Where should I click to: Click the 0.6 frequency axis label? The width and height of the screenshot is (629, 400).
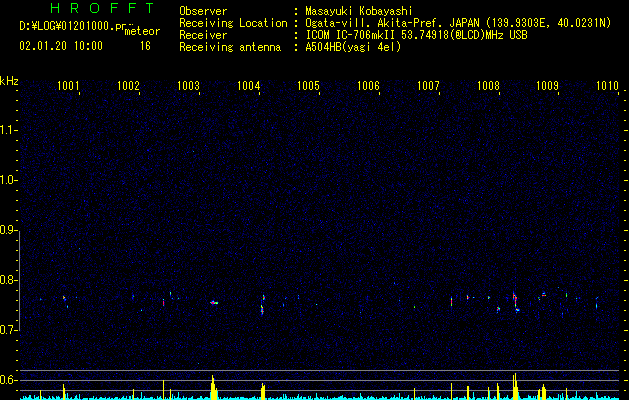tap(8, 380)
